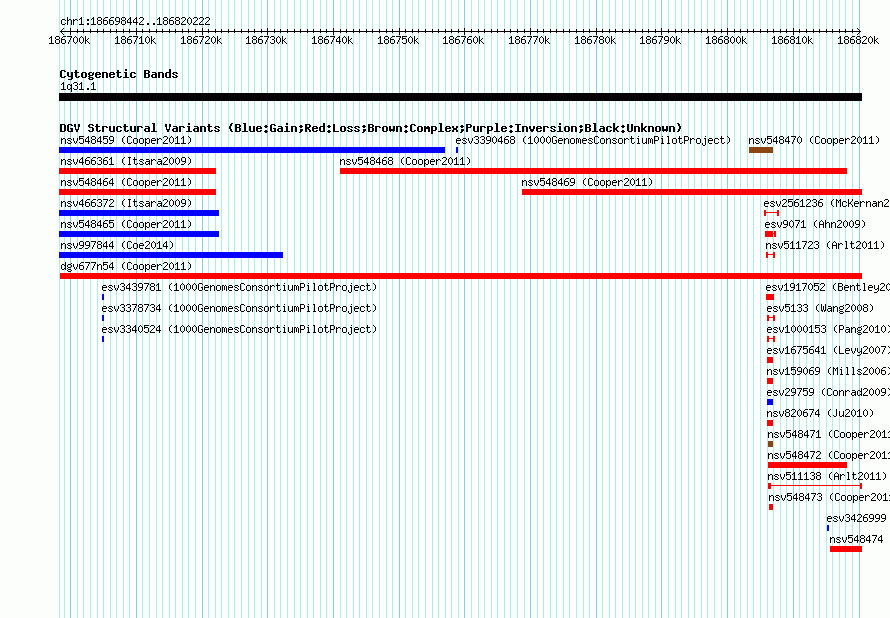890x618 pixels.
Task: Click the 186760k ruler position
Action: click(x=463, y=40)
